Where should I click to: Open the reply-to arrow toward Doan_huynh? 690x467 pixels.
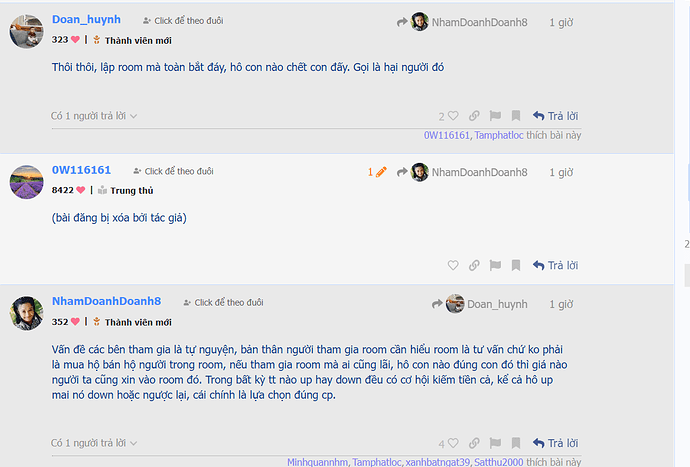click(480, 304)
